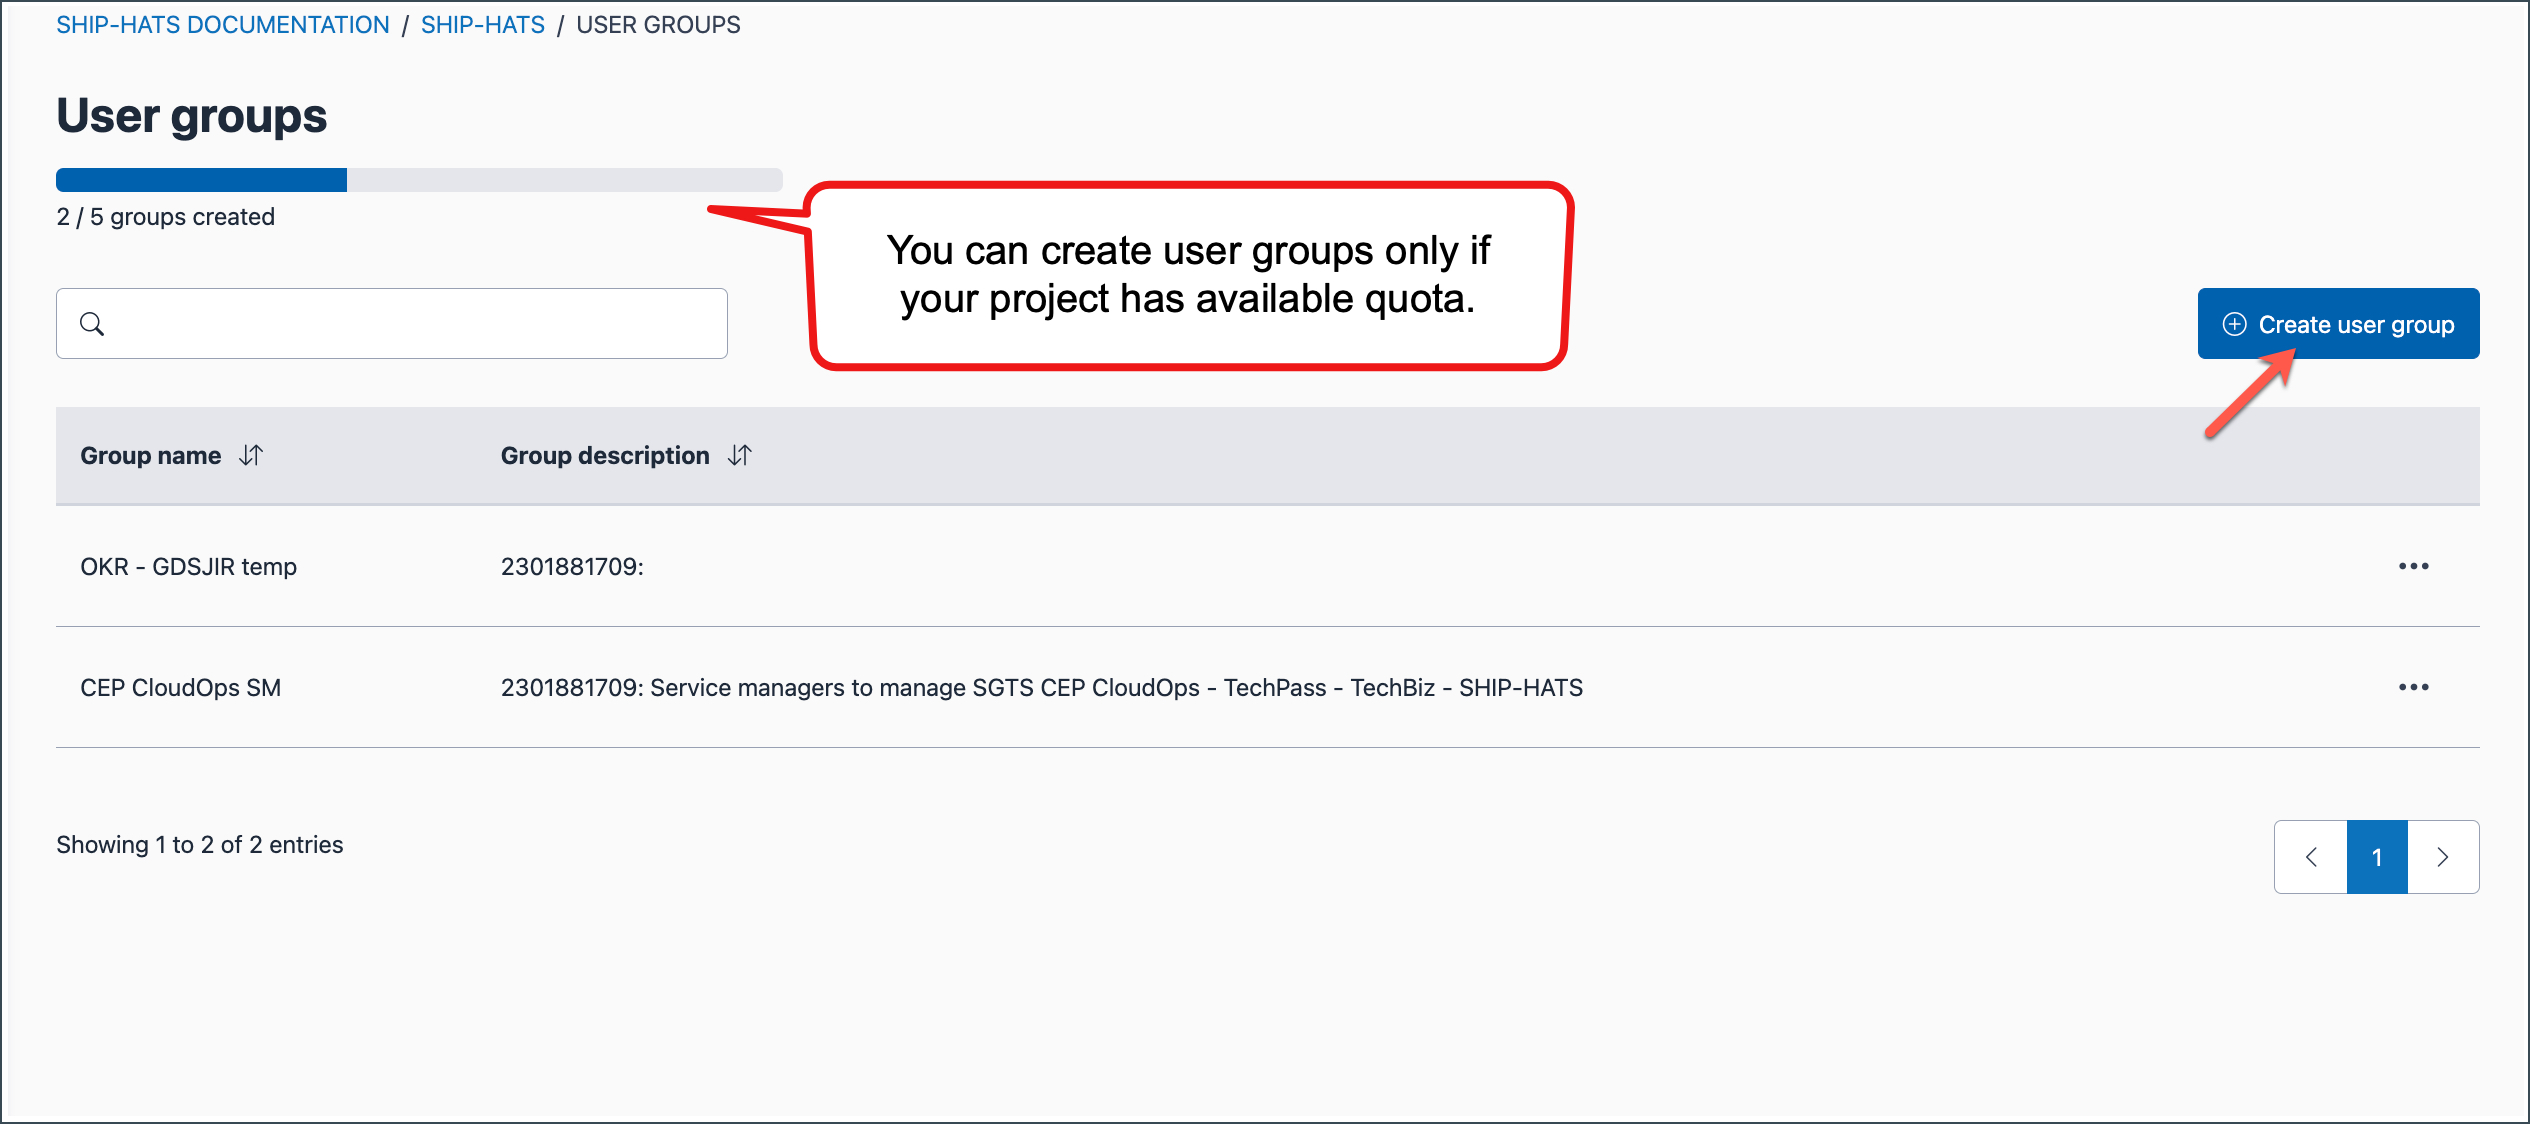Click 'Showing 1 to 2 of 2 entries'

point(200,845)
